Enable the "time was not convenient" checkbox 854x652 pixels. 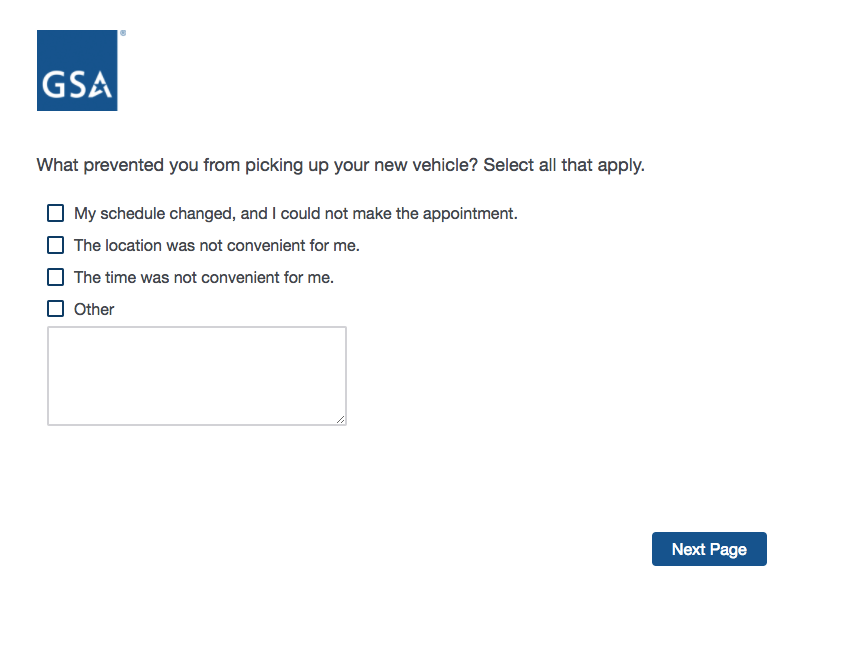[56, 277]
